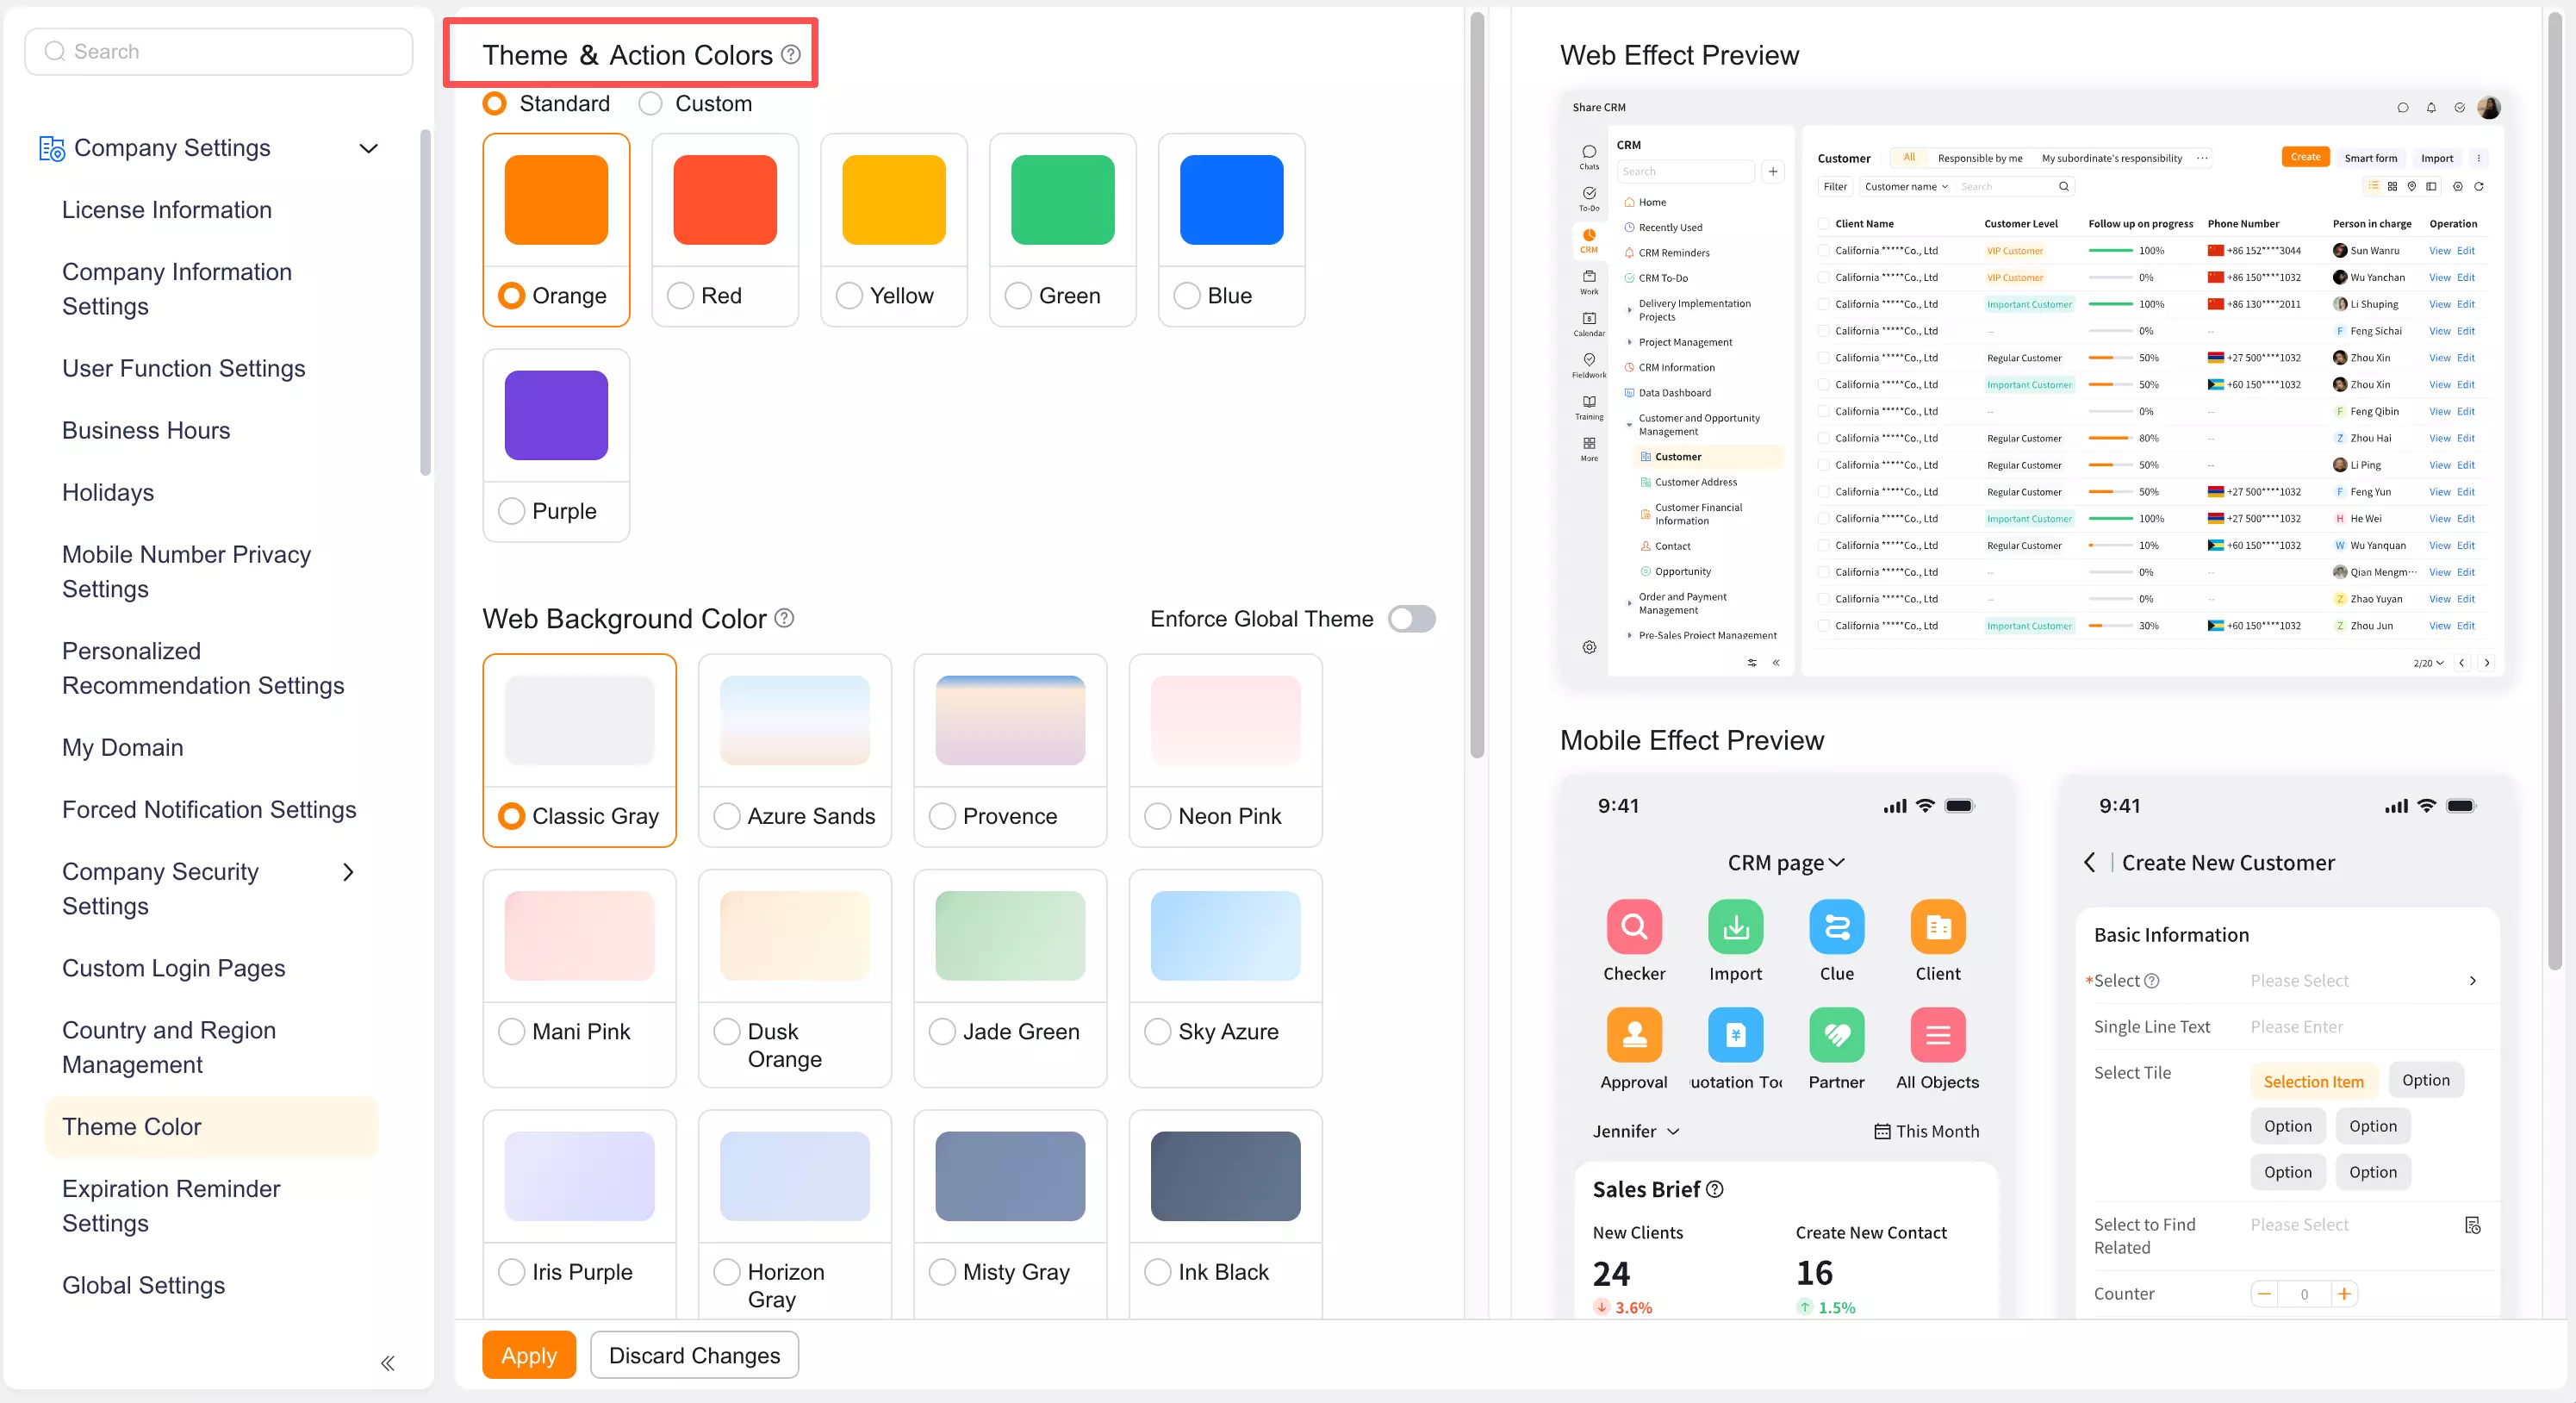The width and height of the screenshot is (2576, 1403).
Task: Collapse the sidebar with the double-chevron icon
Action: 387,1362
